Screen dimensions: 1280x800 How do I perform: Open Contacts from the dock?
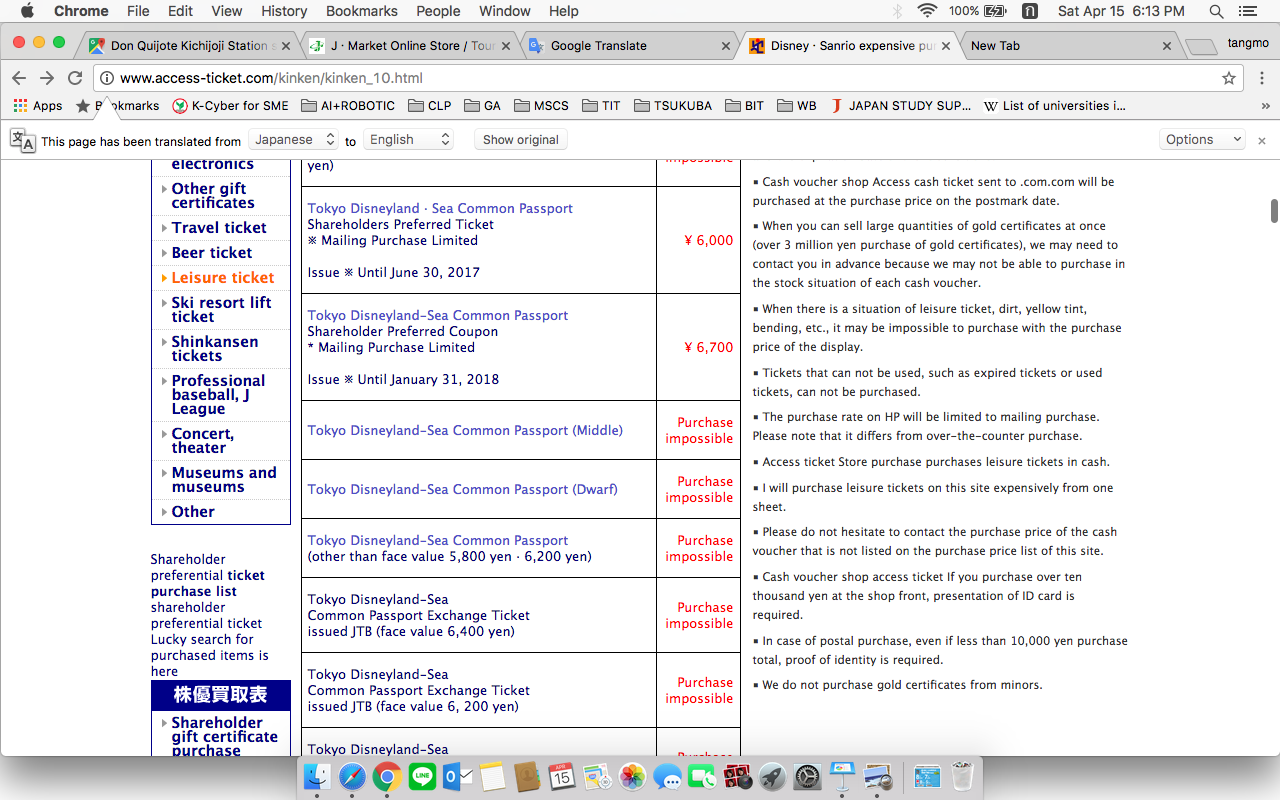526,776
